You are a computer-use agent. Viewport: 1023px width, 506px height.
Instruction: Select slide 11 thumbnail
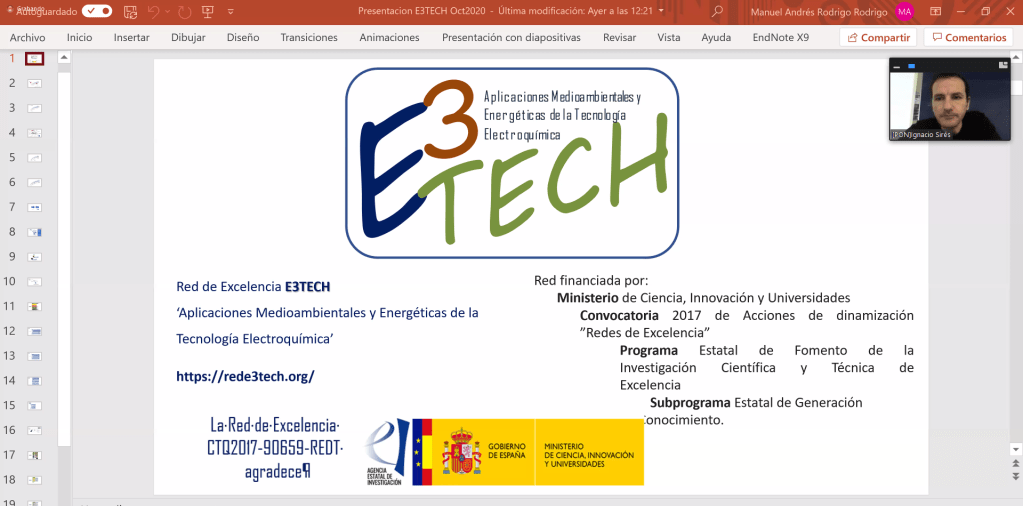coord(35,306)
